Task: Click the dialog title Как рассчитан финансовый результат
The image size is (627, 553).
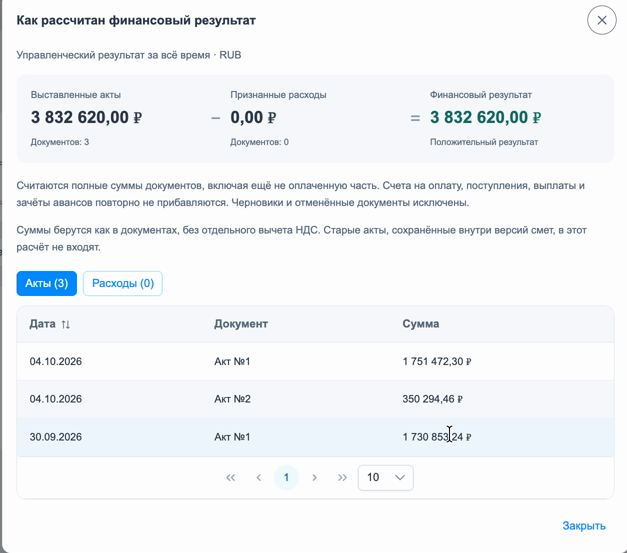Action: [136, 20]
